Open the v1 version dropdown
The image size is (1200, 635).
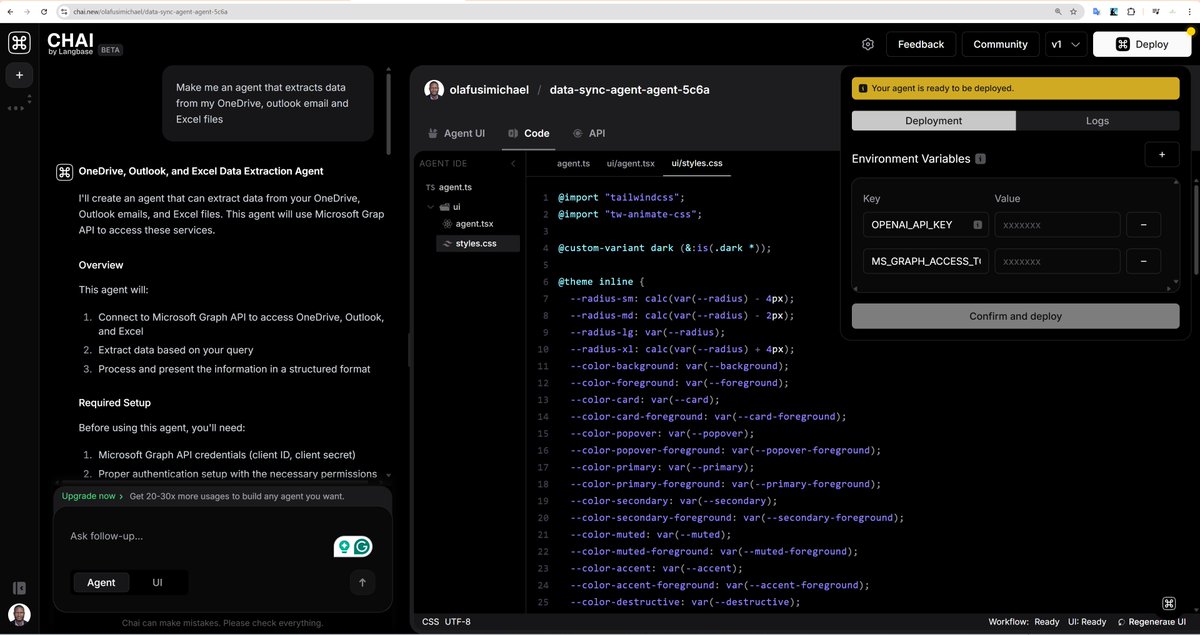1066,44
